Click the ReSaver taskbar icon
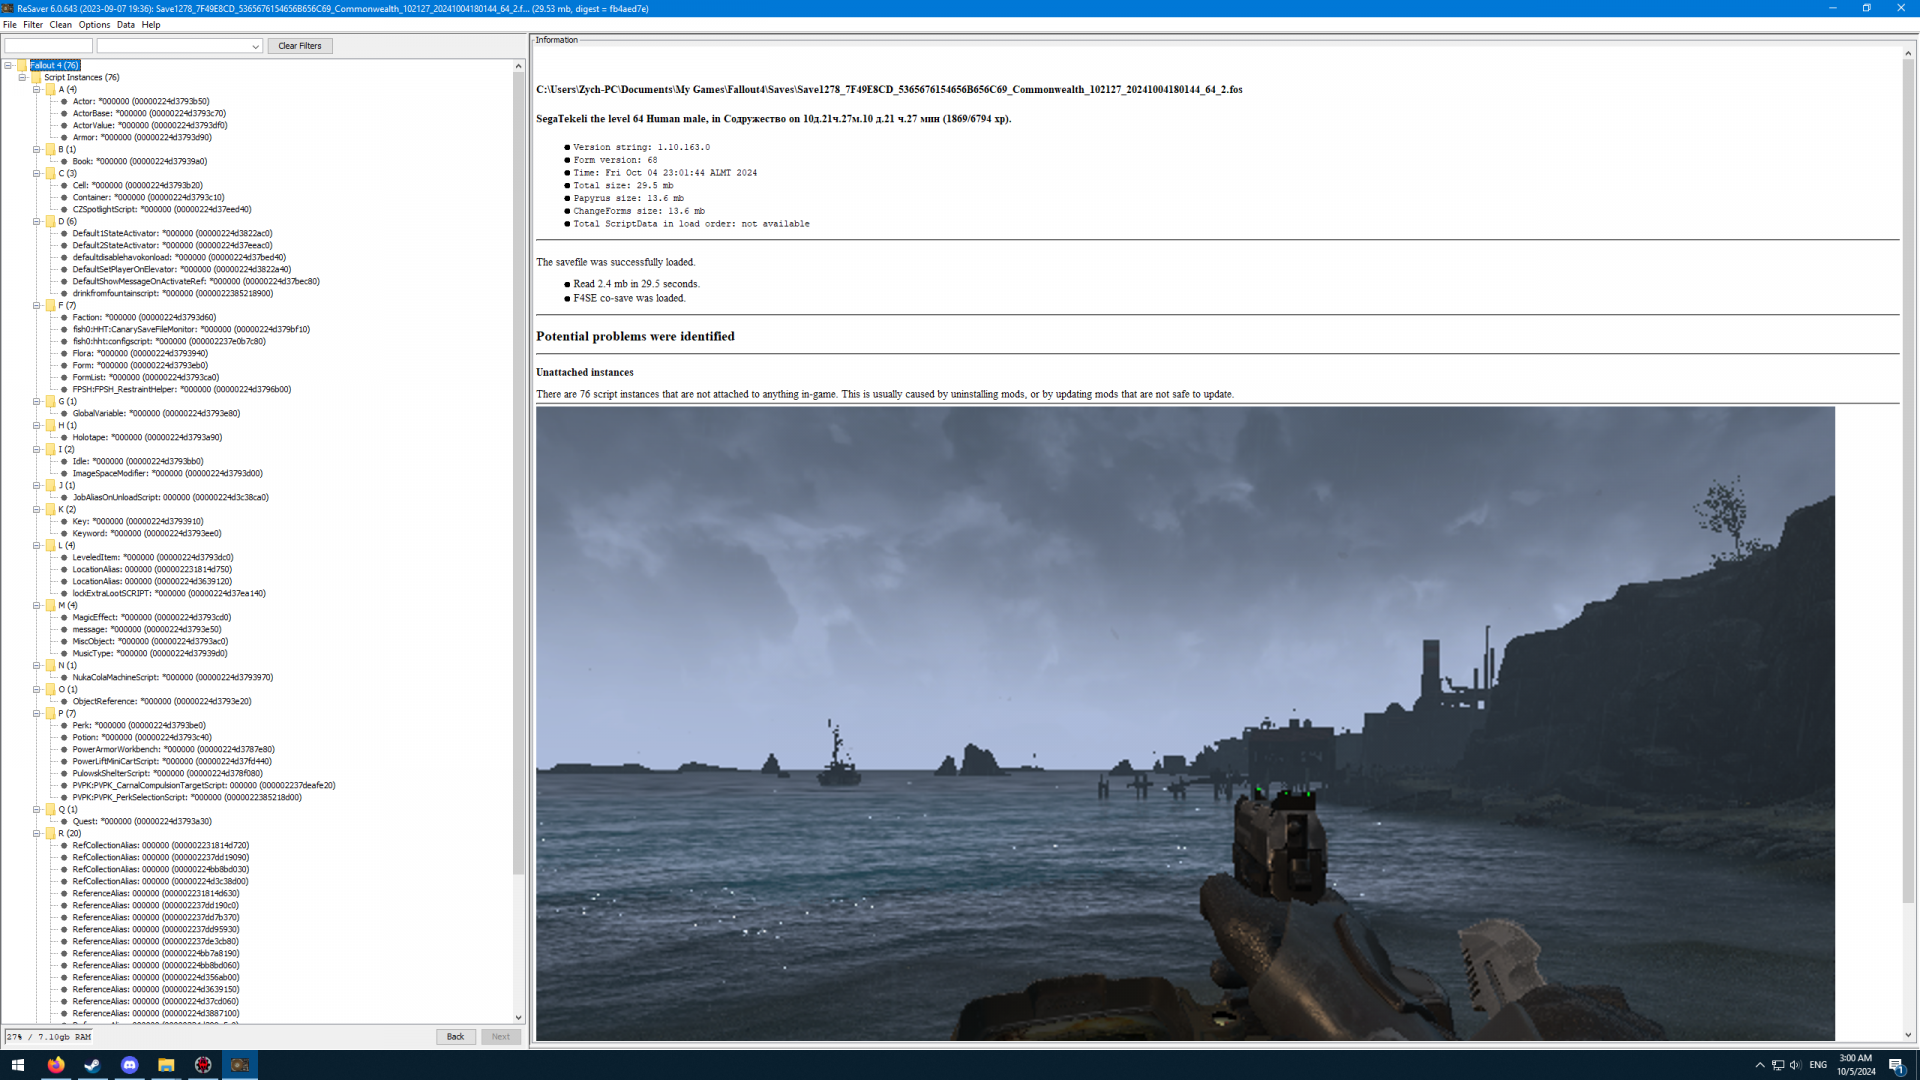This screenshot has height=1080, width=1920. 240,1065
